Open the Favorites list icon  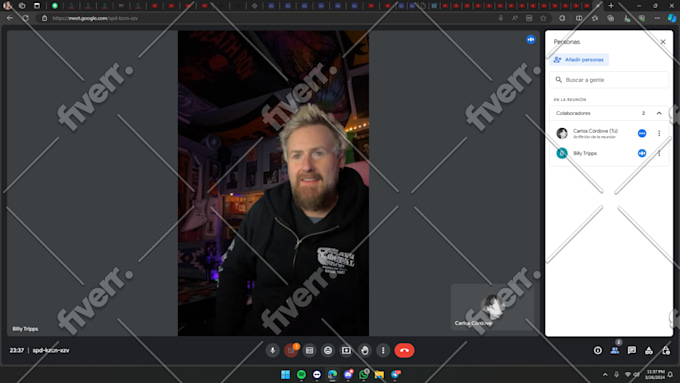click(x=595, y=18)
